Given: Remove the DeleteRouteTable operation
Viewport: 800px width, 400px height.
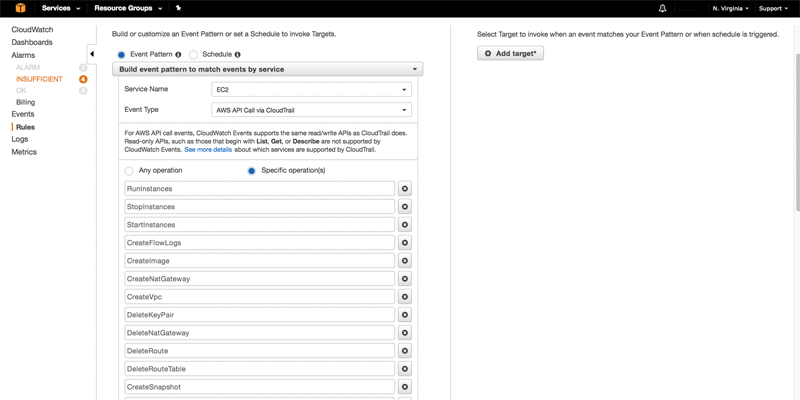Looking at the screenshot, I should 405,369.
